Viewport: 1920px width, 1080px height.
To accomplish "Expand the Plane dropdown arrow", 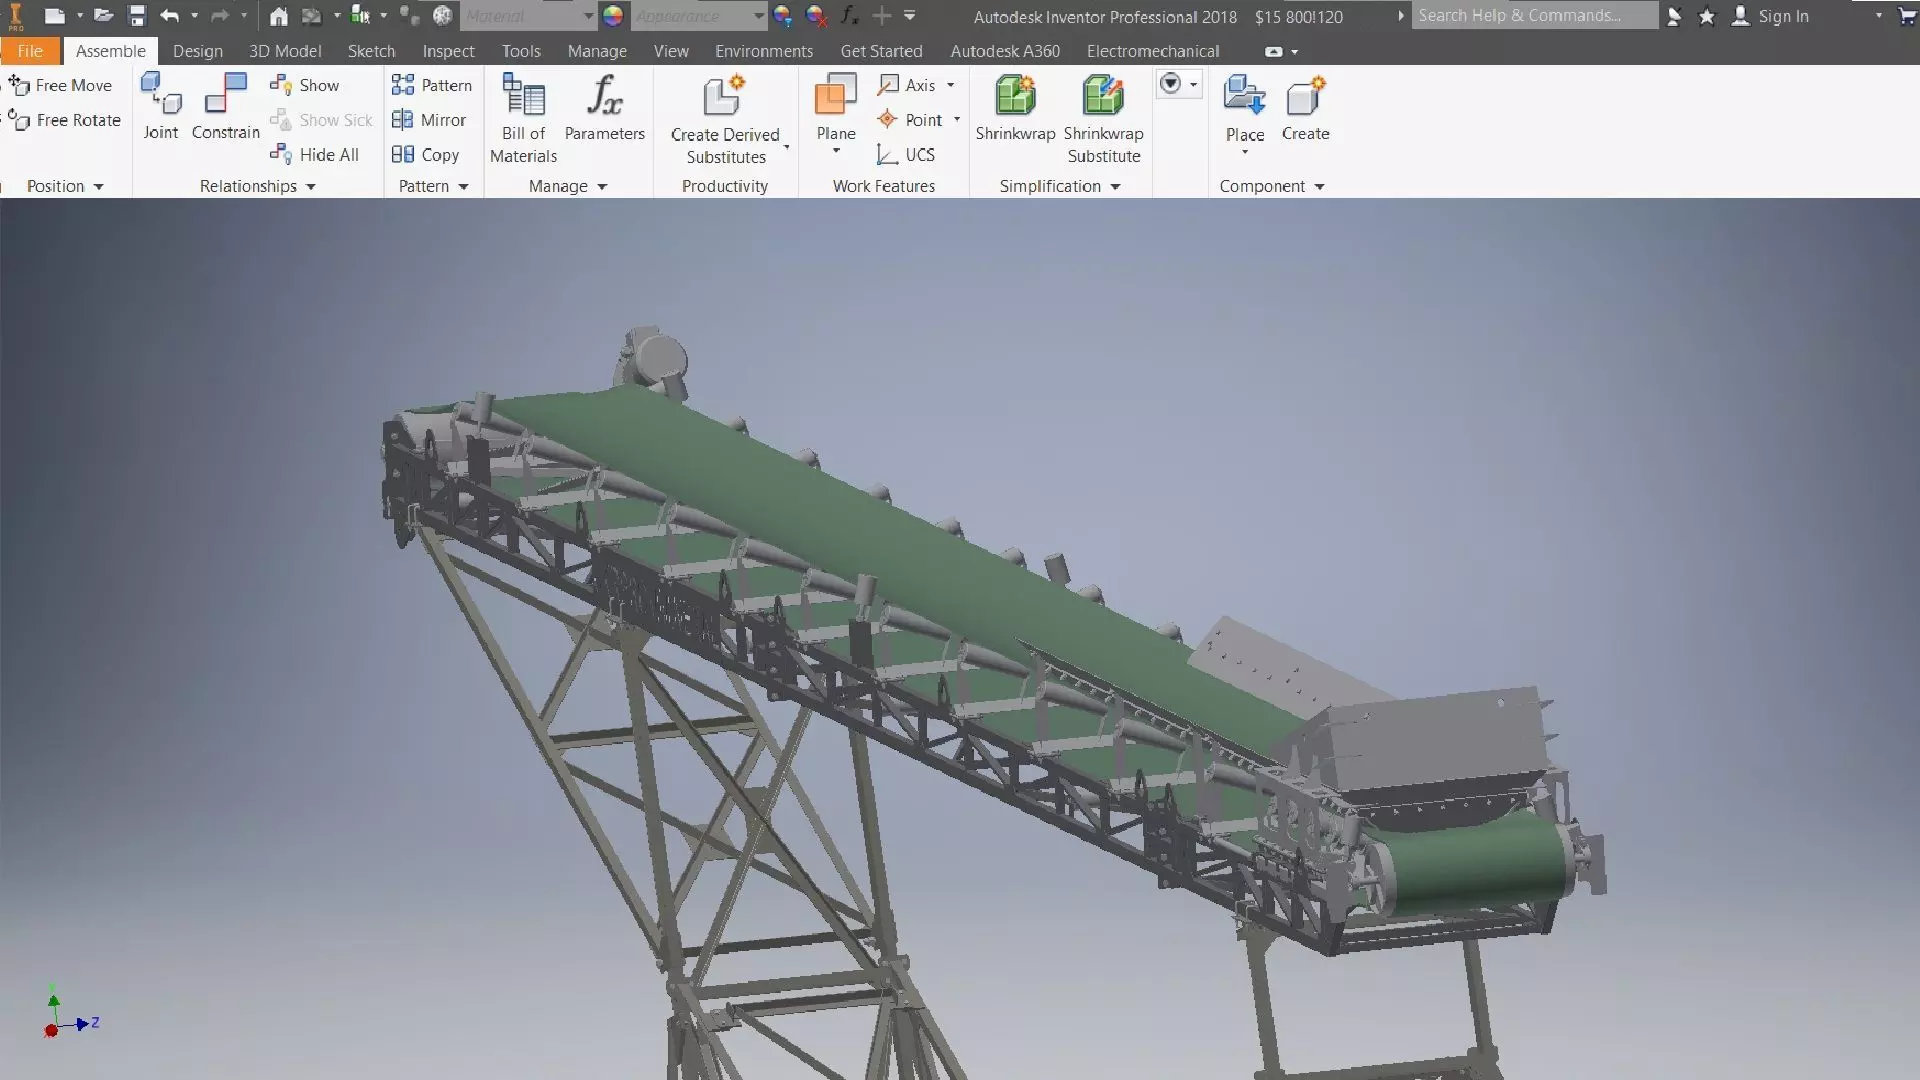I will pos(836,152).
